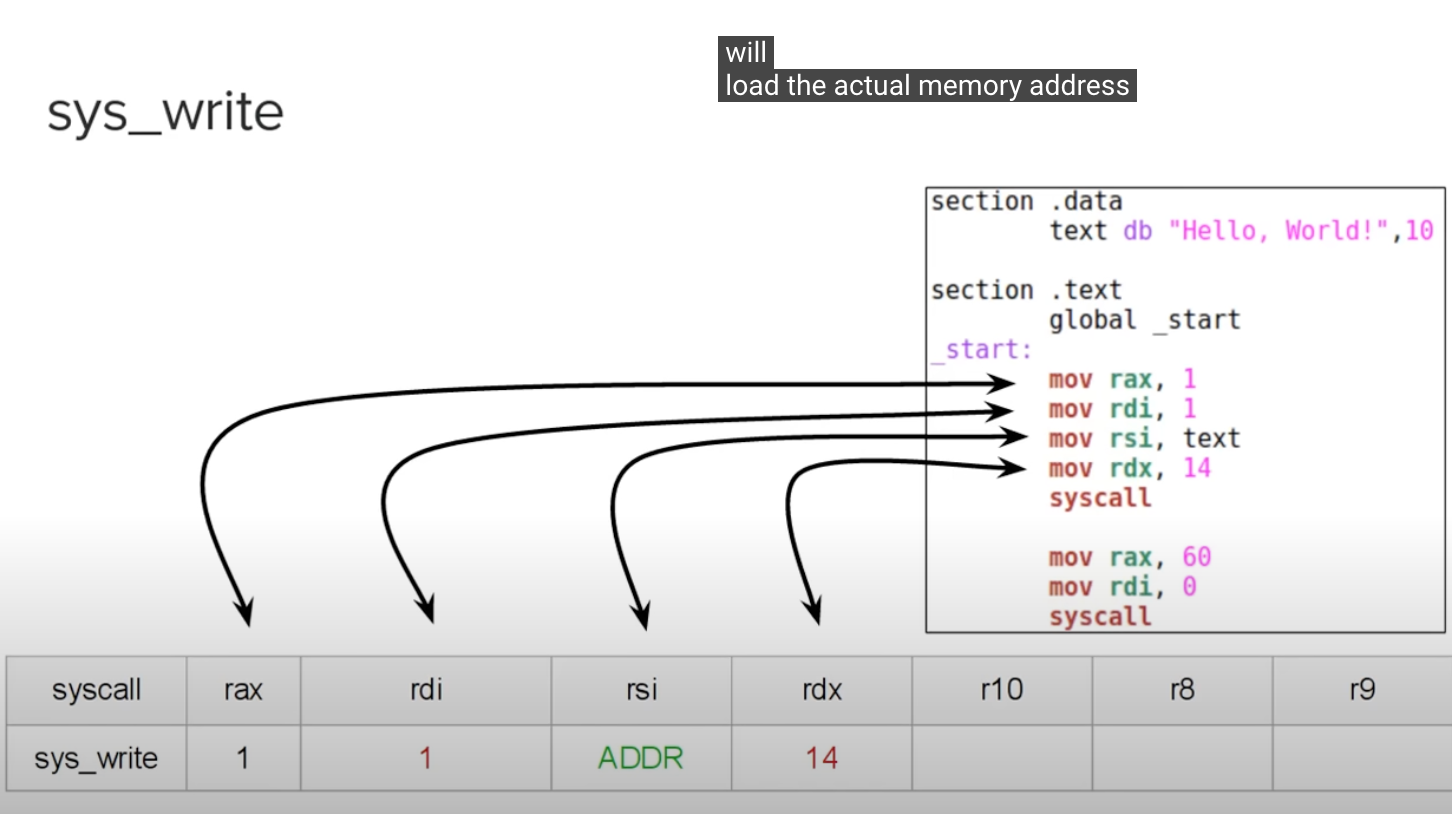Click the 'syscall' table header cell
This screenshot has height=814, width=1452.
(x=97, y=690)
